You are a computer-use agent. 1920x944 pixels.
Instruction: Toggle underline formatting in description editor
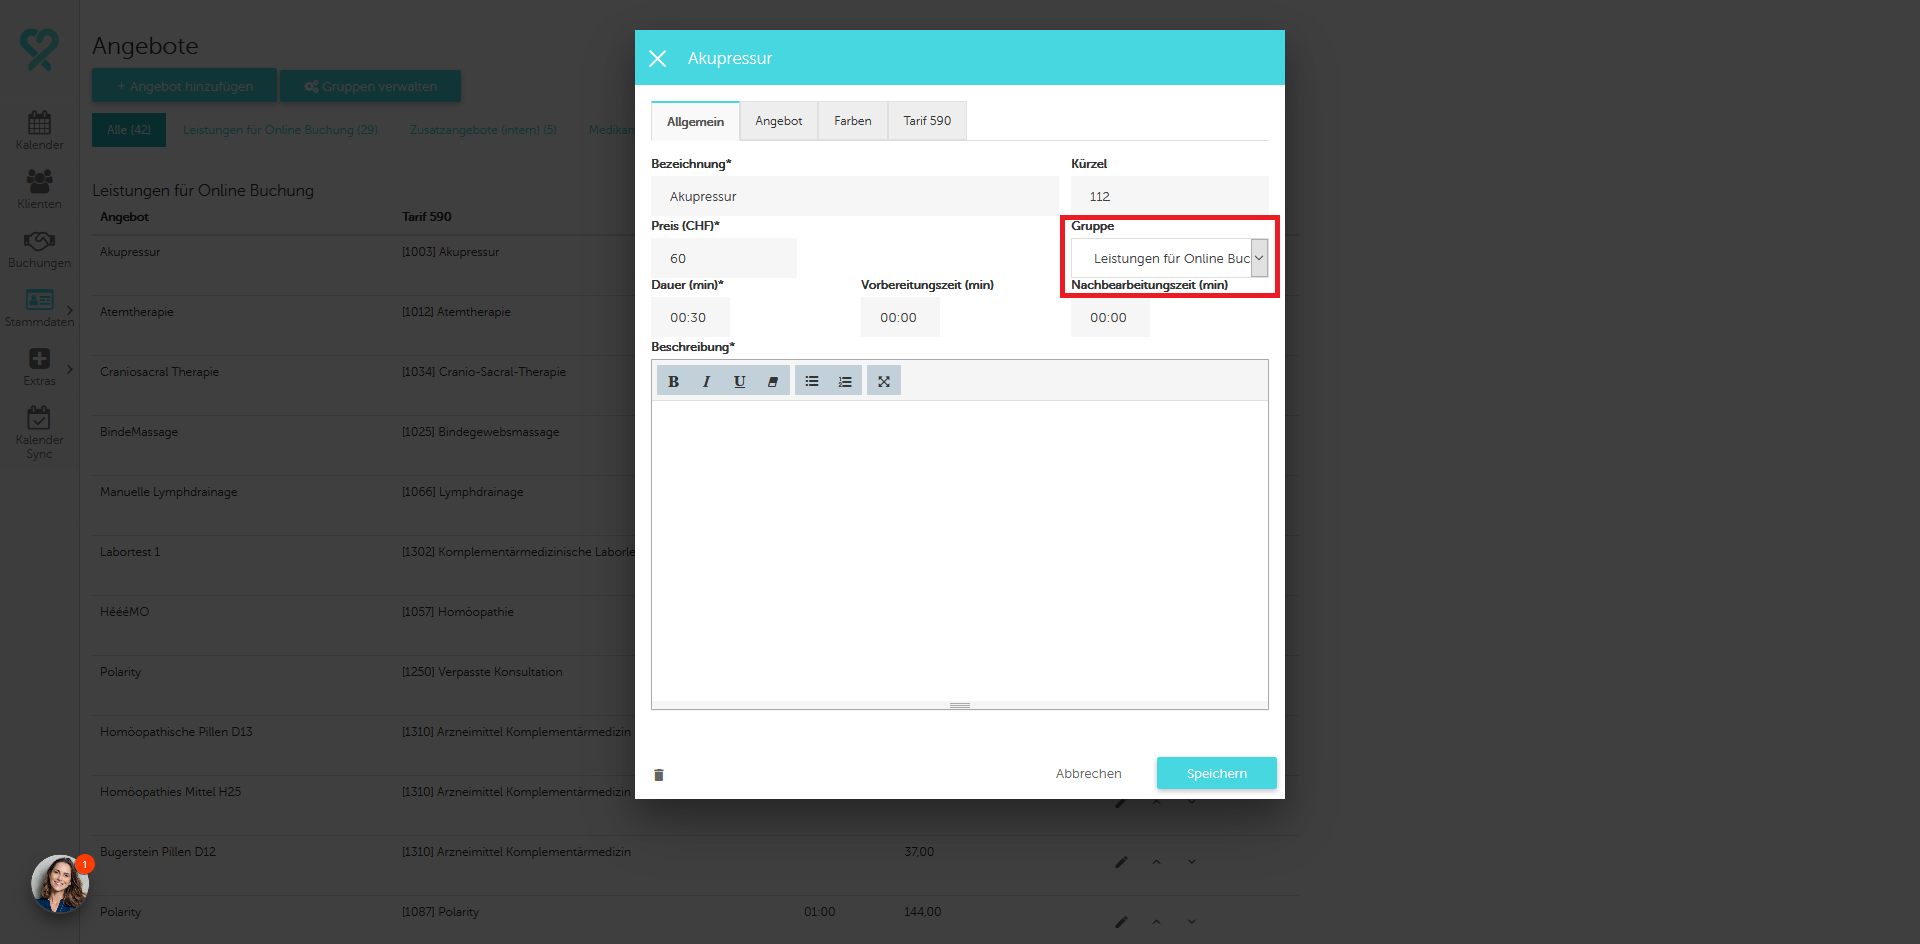[x=739, y=381]
